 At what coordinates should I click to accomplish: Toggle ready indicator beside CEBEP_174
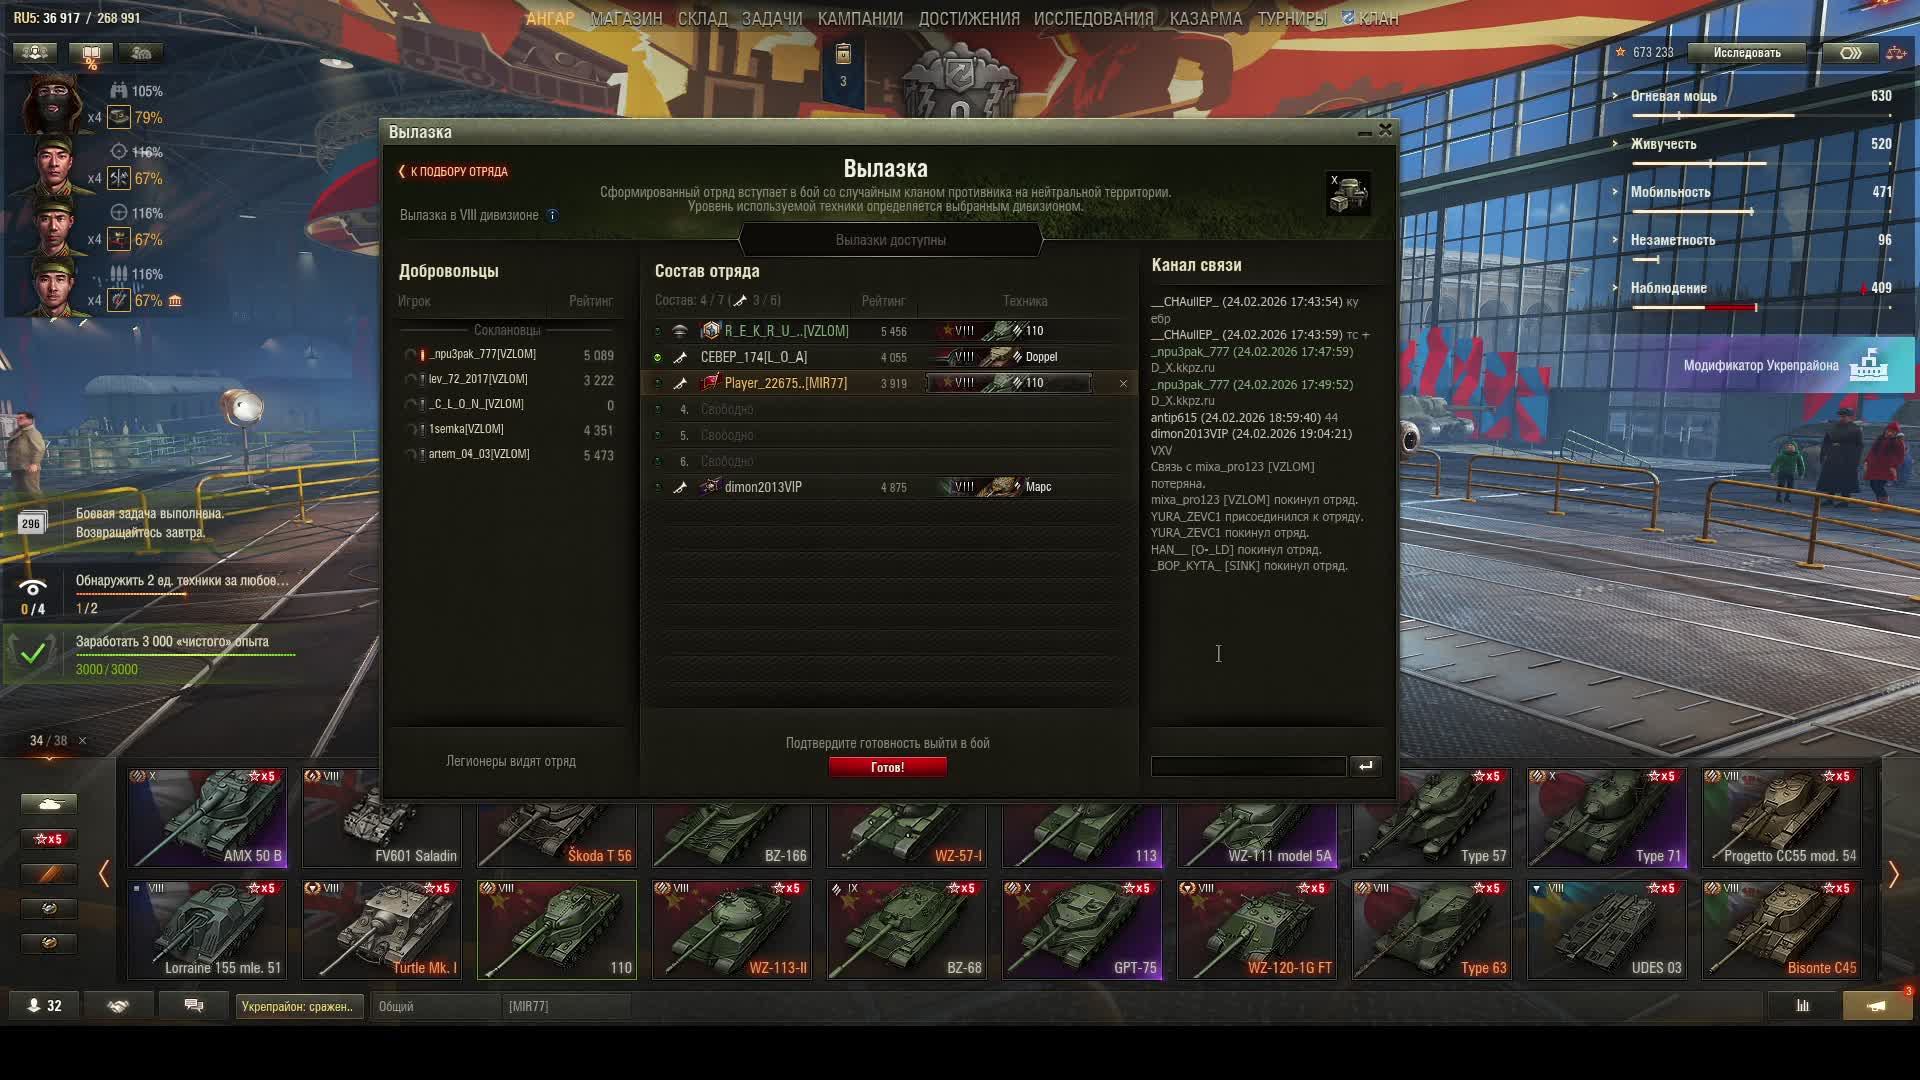click(657, 357)
